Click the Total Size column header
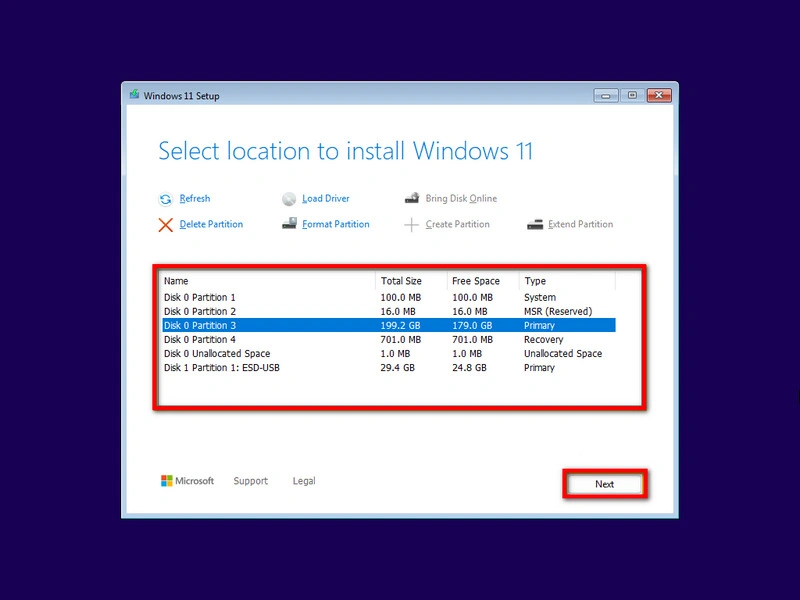 (x=398, y=280)
